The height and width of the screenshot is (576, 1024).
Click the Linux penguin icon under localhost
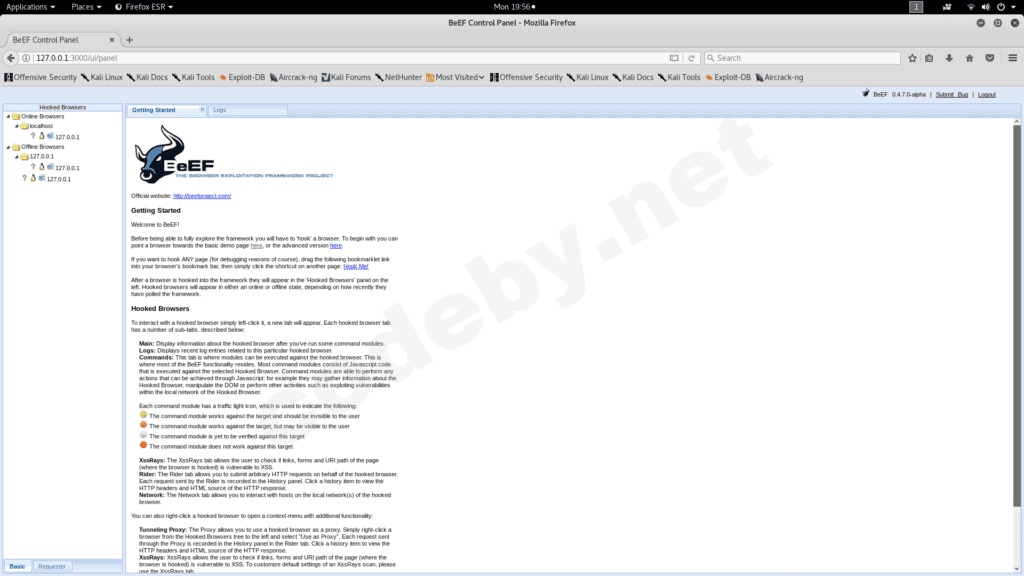click(x=42, y=136)
